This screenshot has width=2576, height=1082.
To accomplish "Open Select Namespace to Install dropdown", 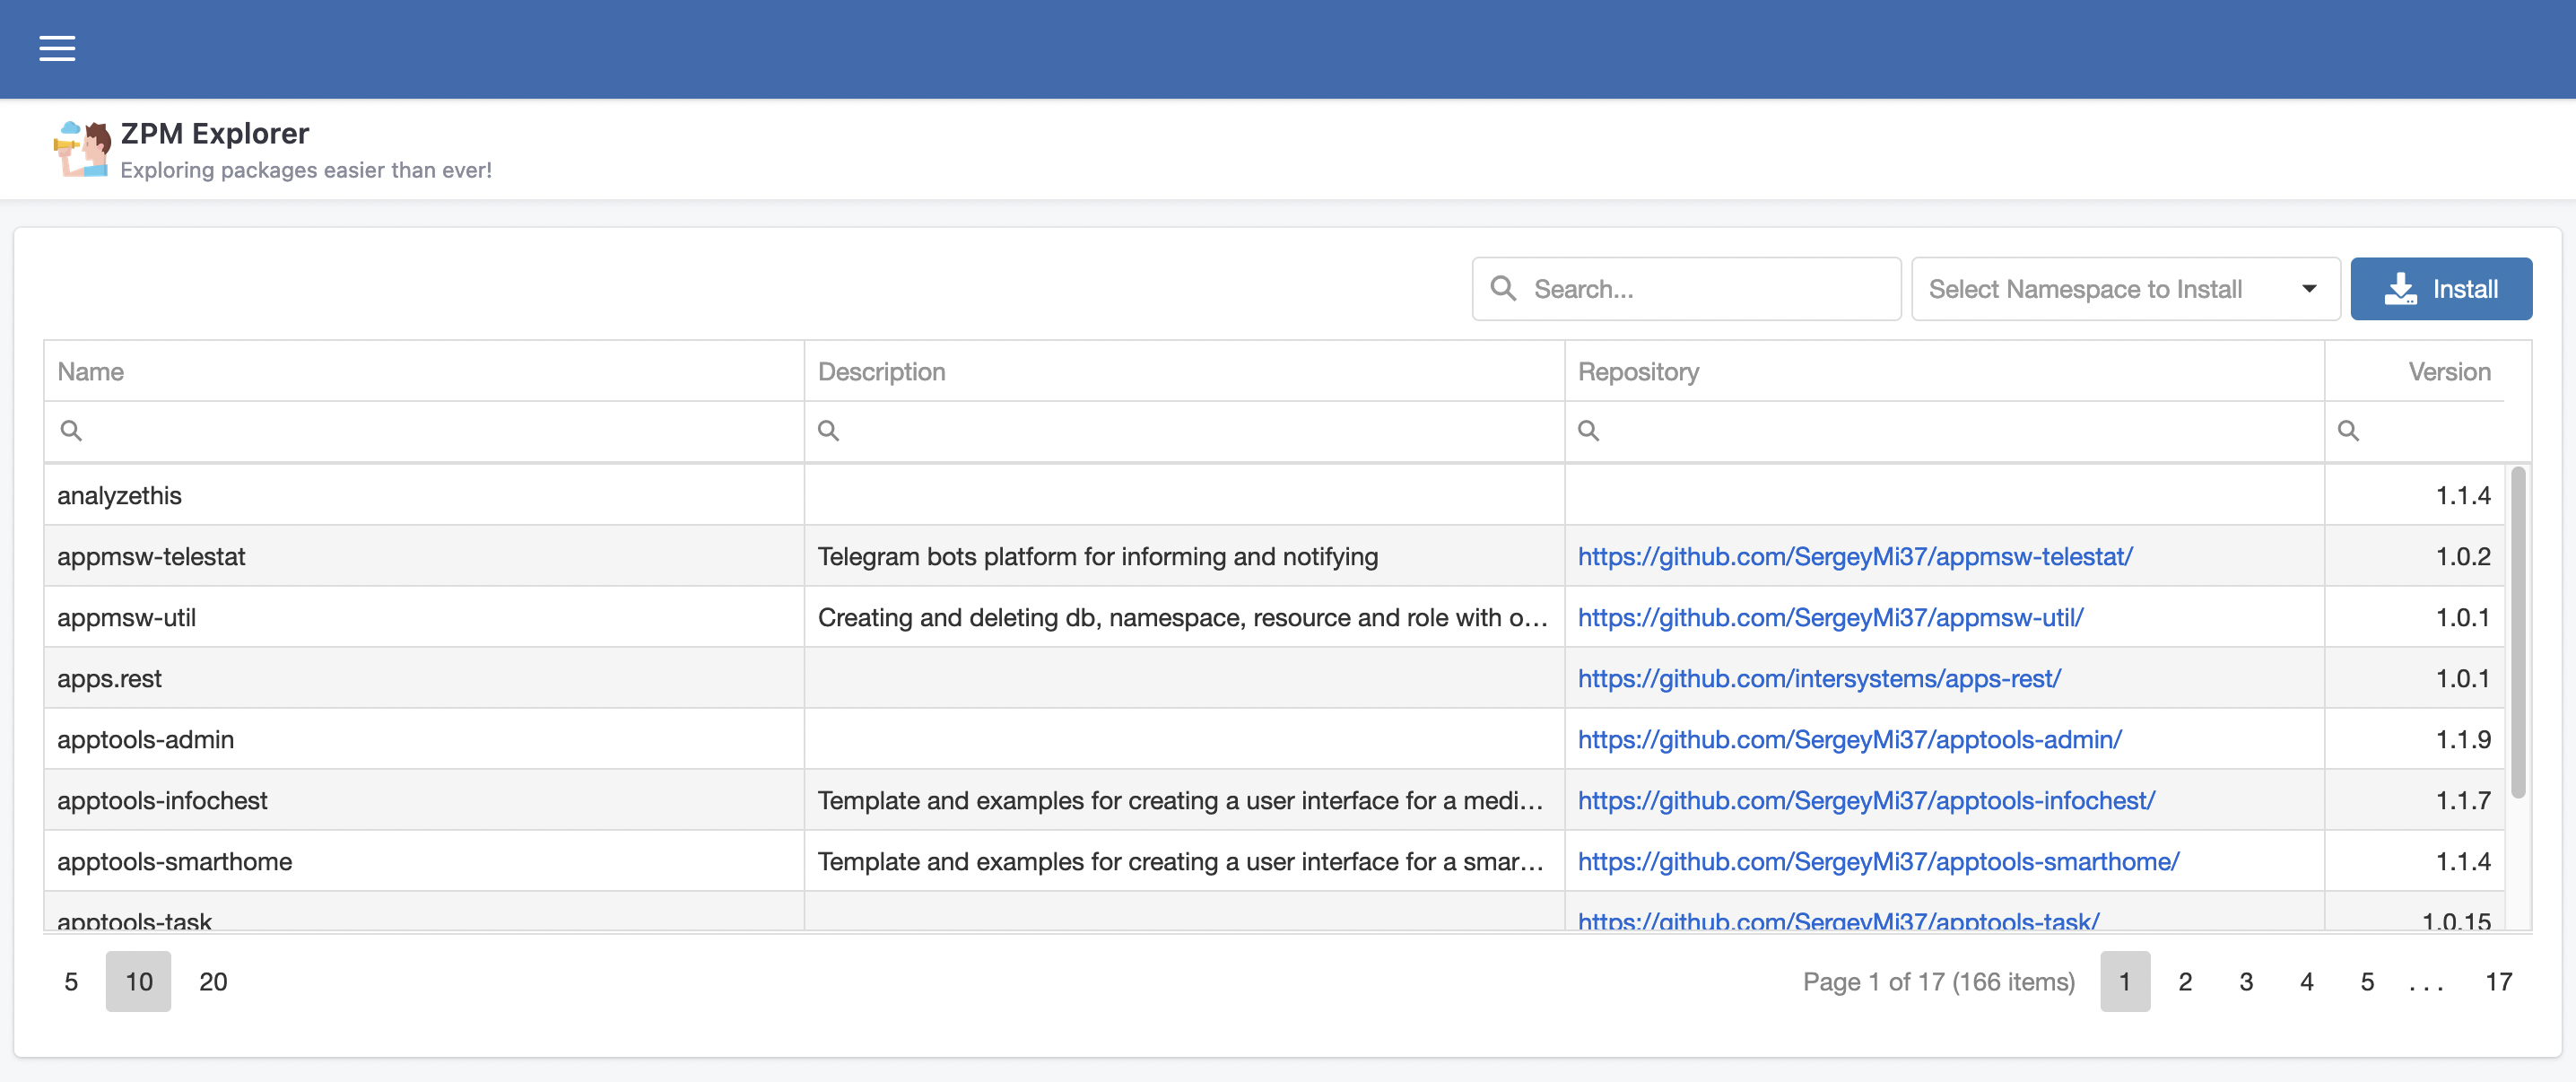I will [2124, 289].
